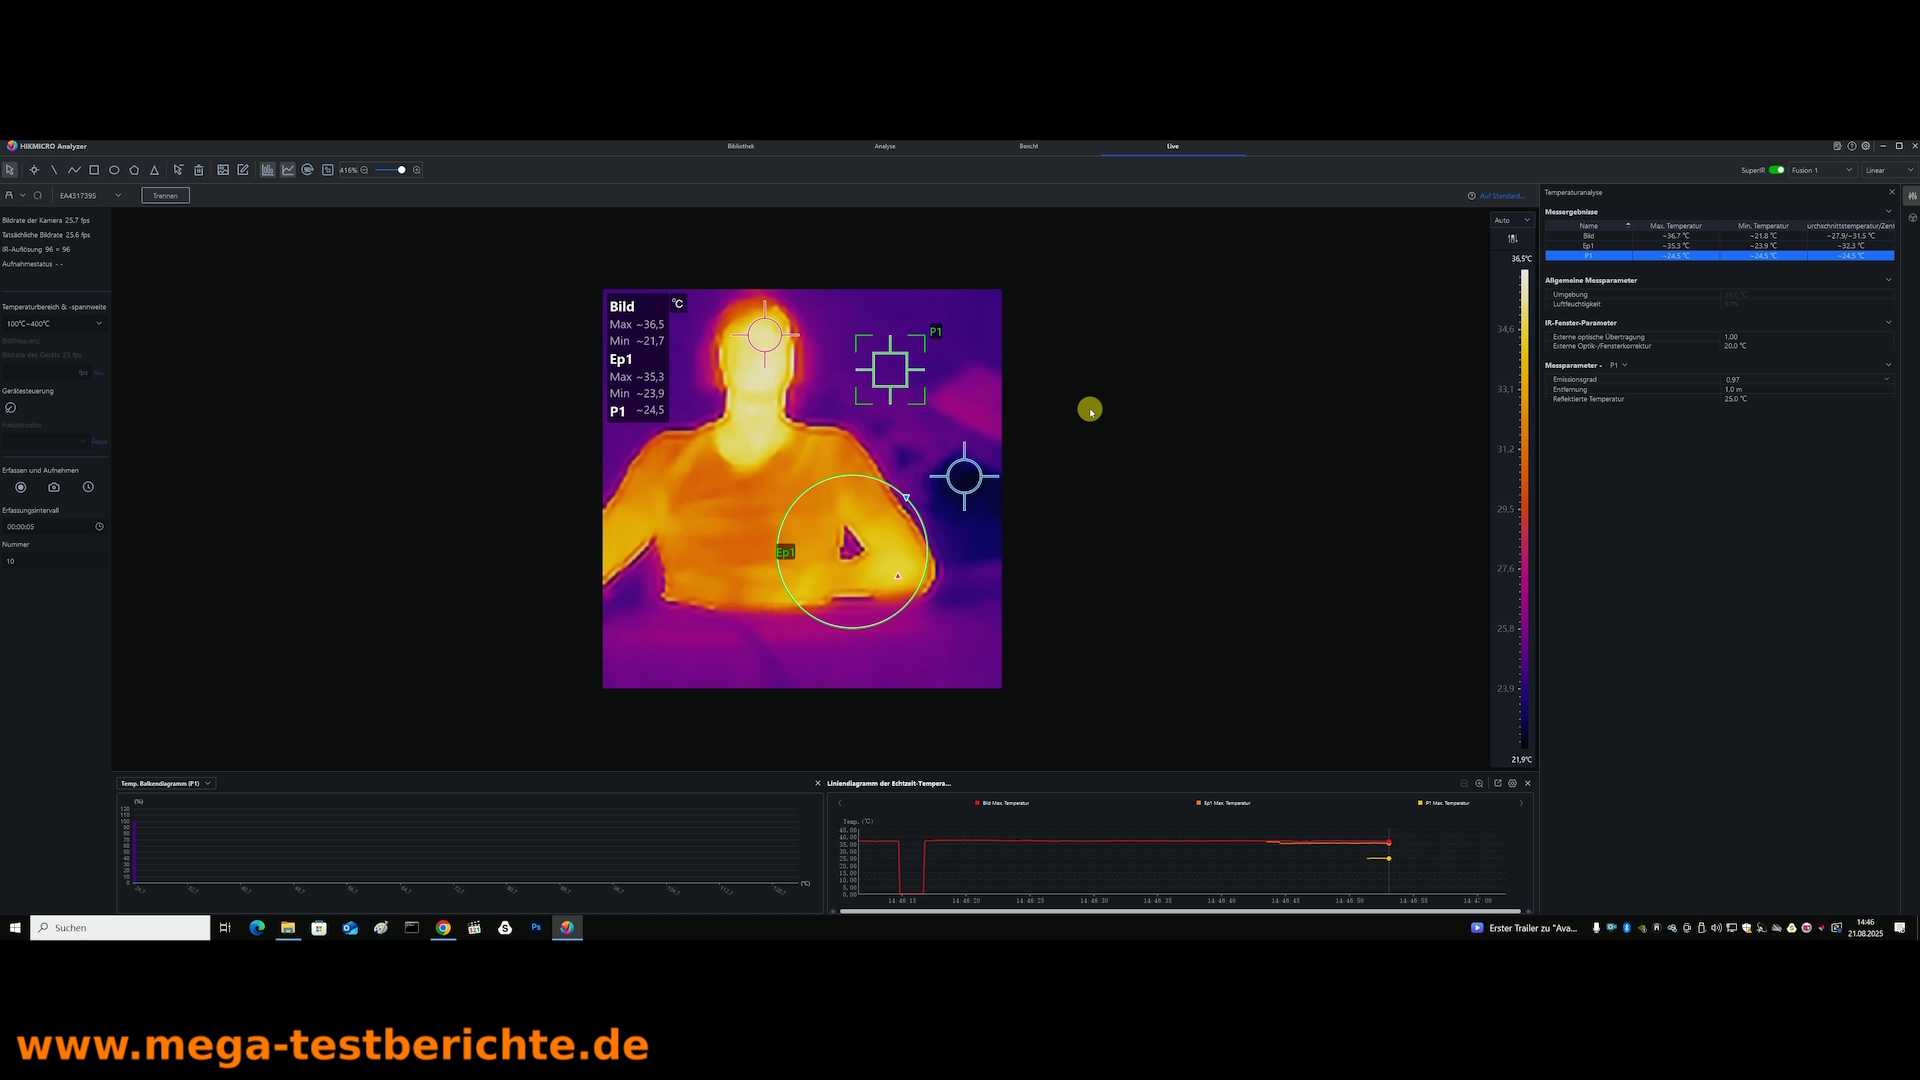Select the rectangle measurement tool
The height and width of the screenshot is (1080, 1920).
[94, 170]
